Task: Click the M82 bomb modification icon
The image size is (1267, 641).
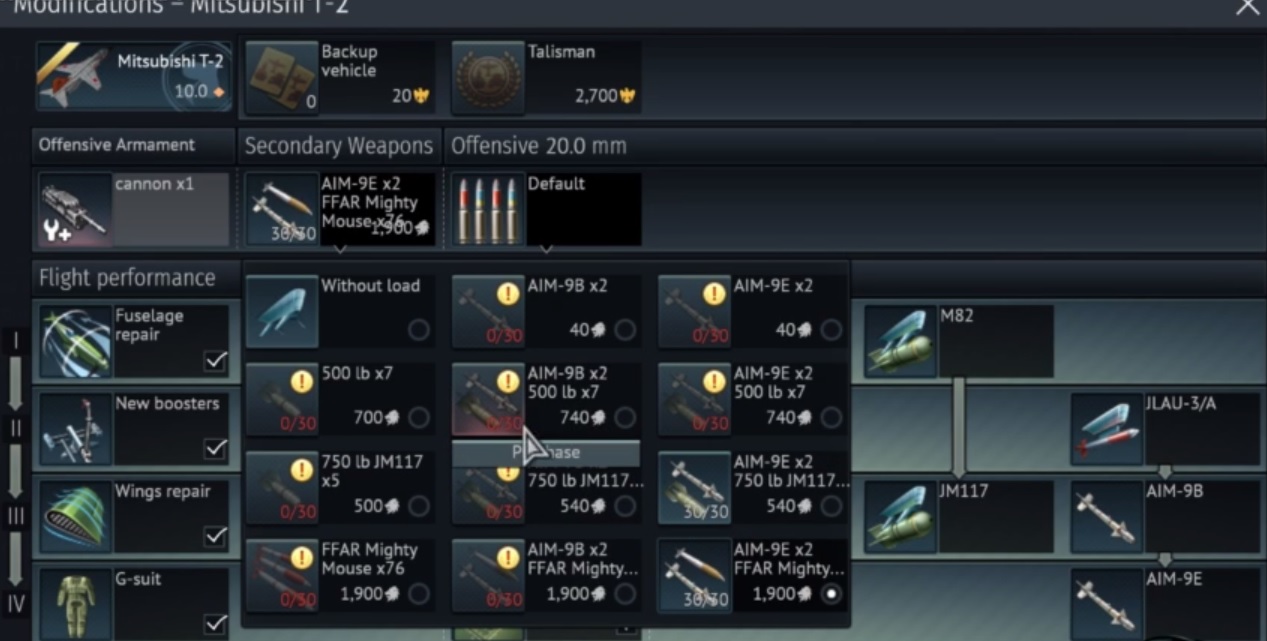Action: (901, 341)
